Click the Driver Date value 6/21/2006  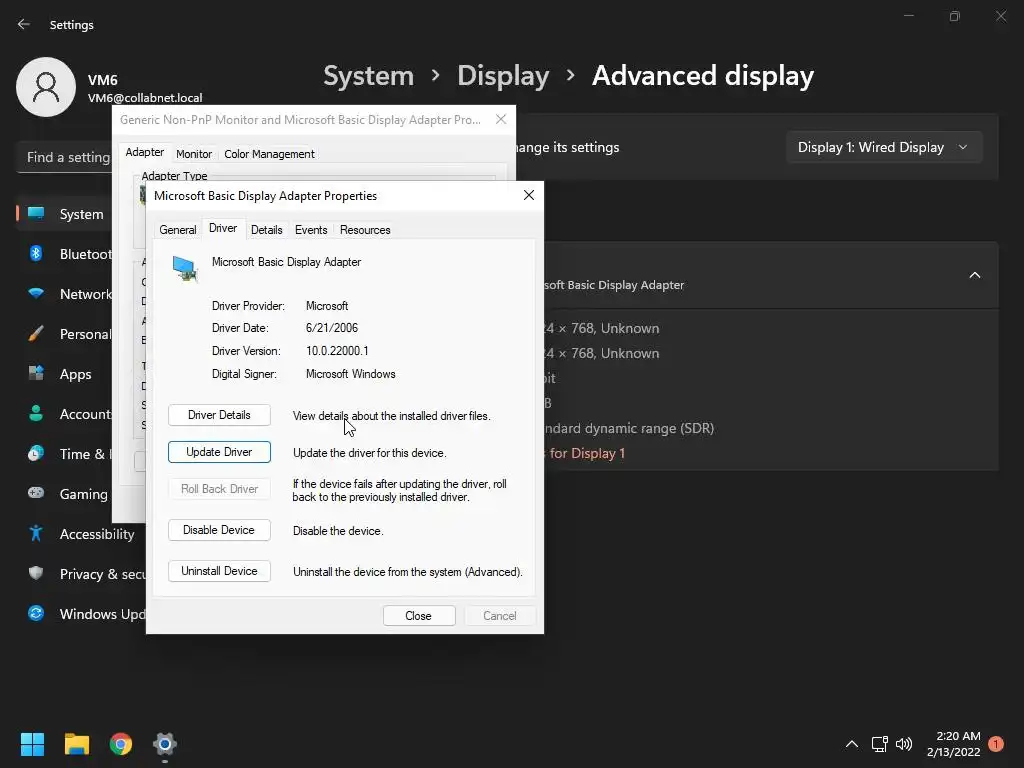[332, 328]
